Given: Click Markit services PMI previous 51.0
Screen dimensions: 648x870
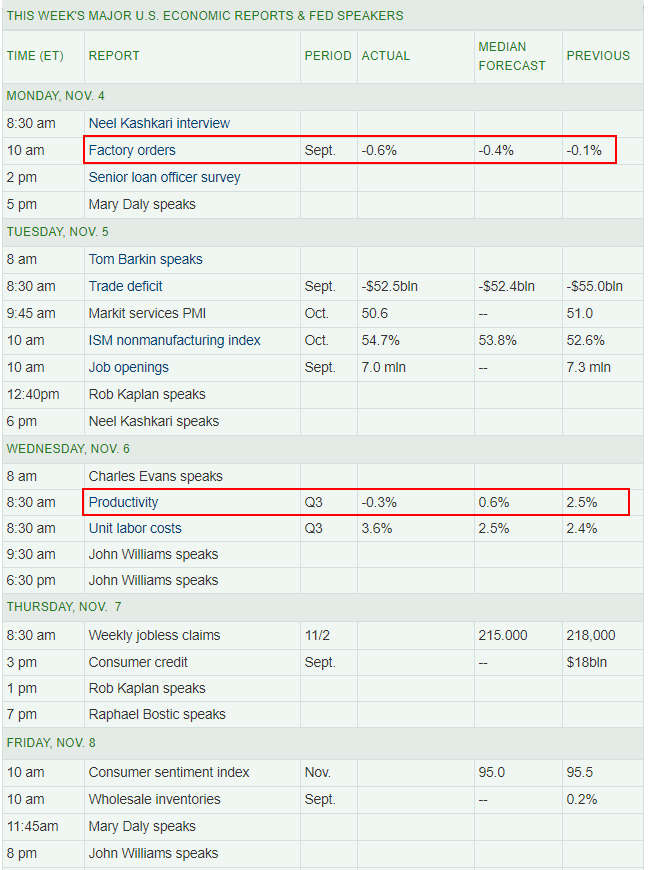Looking at the screenshot, I should [x=579, y=313].
